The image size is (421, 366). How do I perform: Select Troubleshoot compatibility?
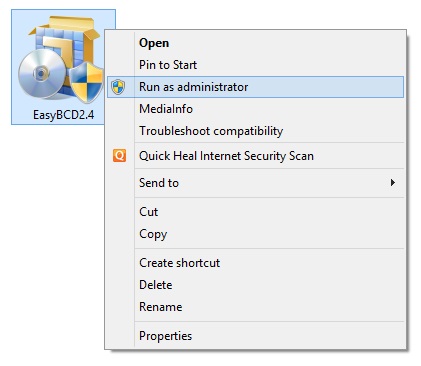click(x=211, y=131)
